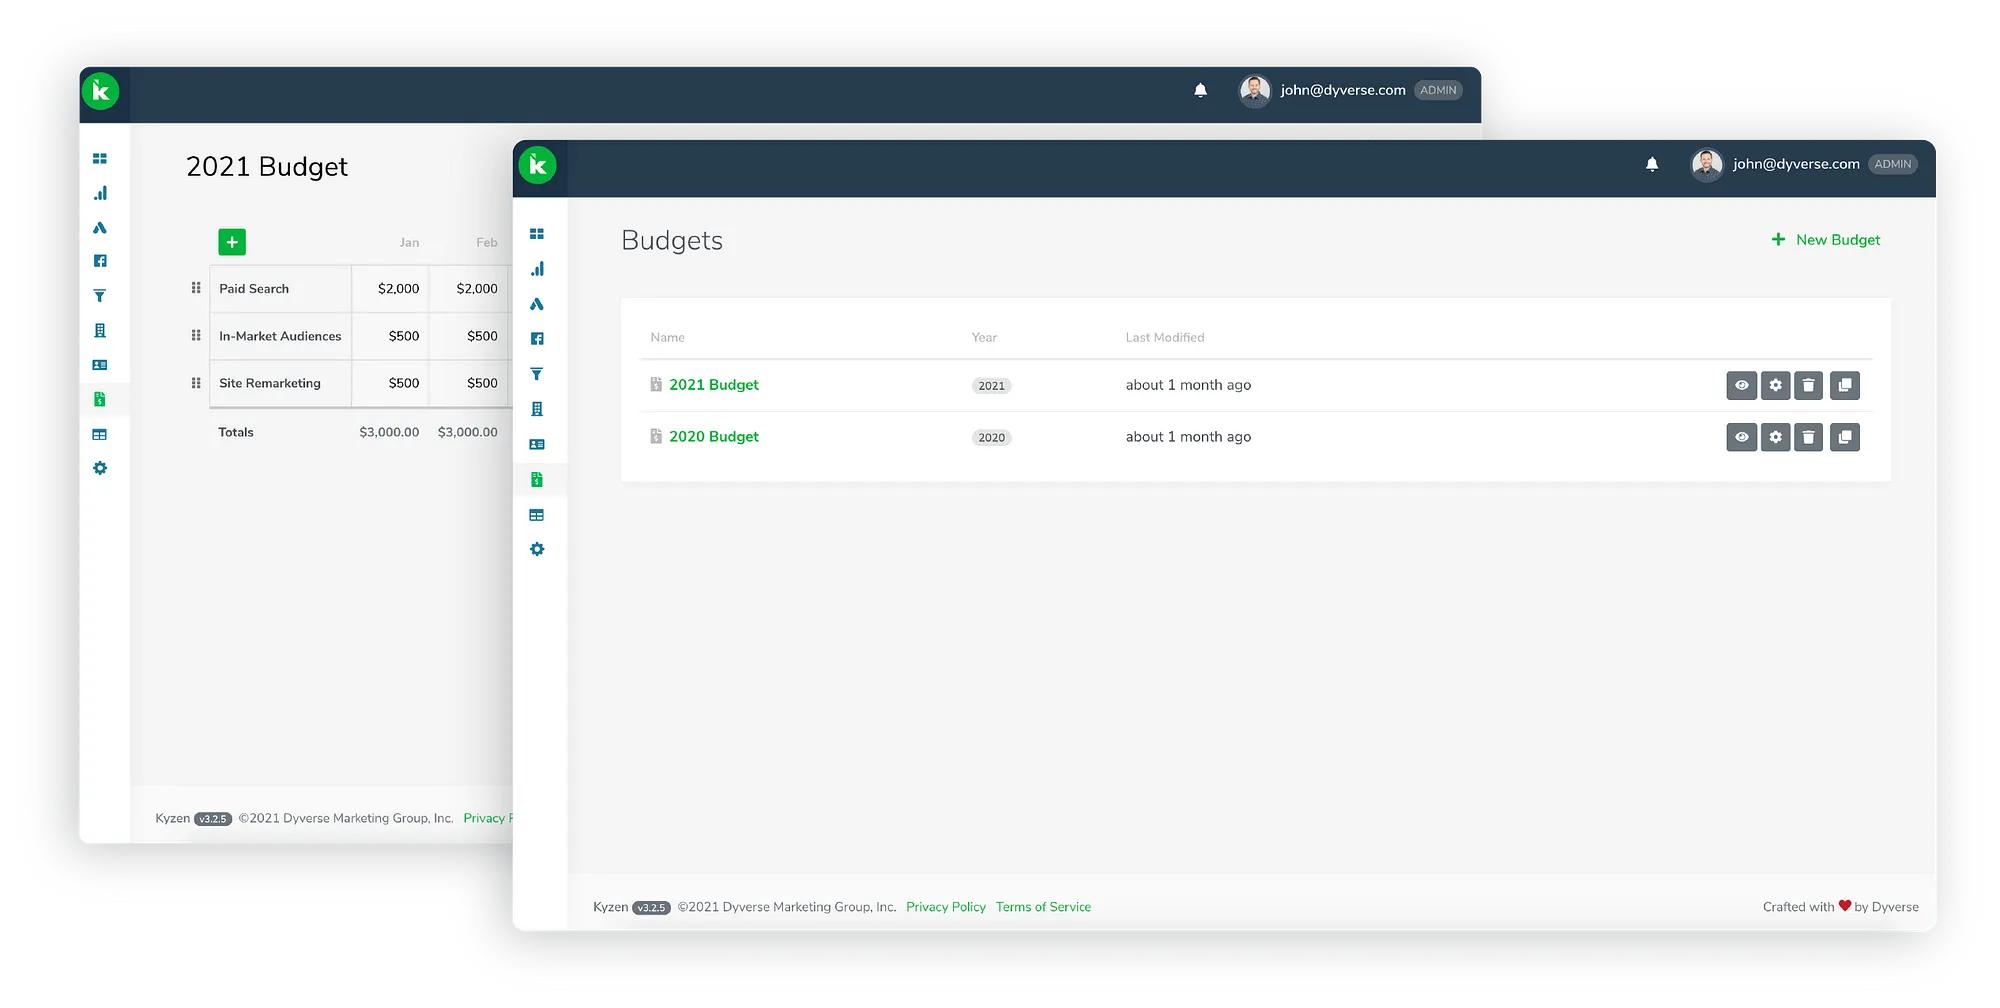Viewport: 2000px width, 1008px height.
Task: Open the Privacy Policy footer link
Action: click(x=945, y=907)
